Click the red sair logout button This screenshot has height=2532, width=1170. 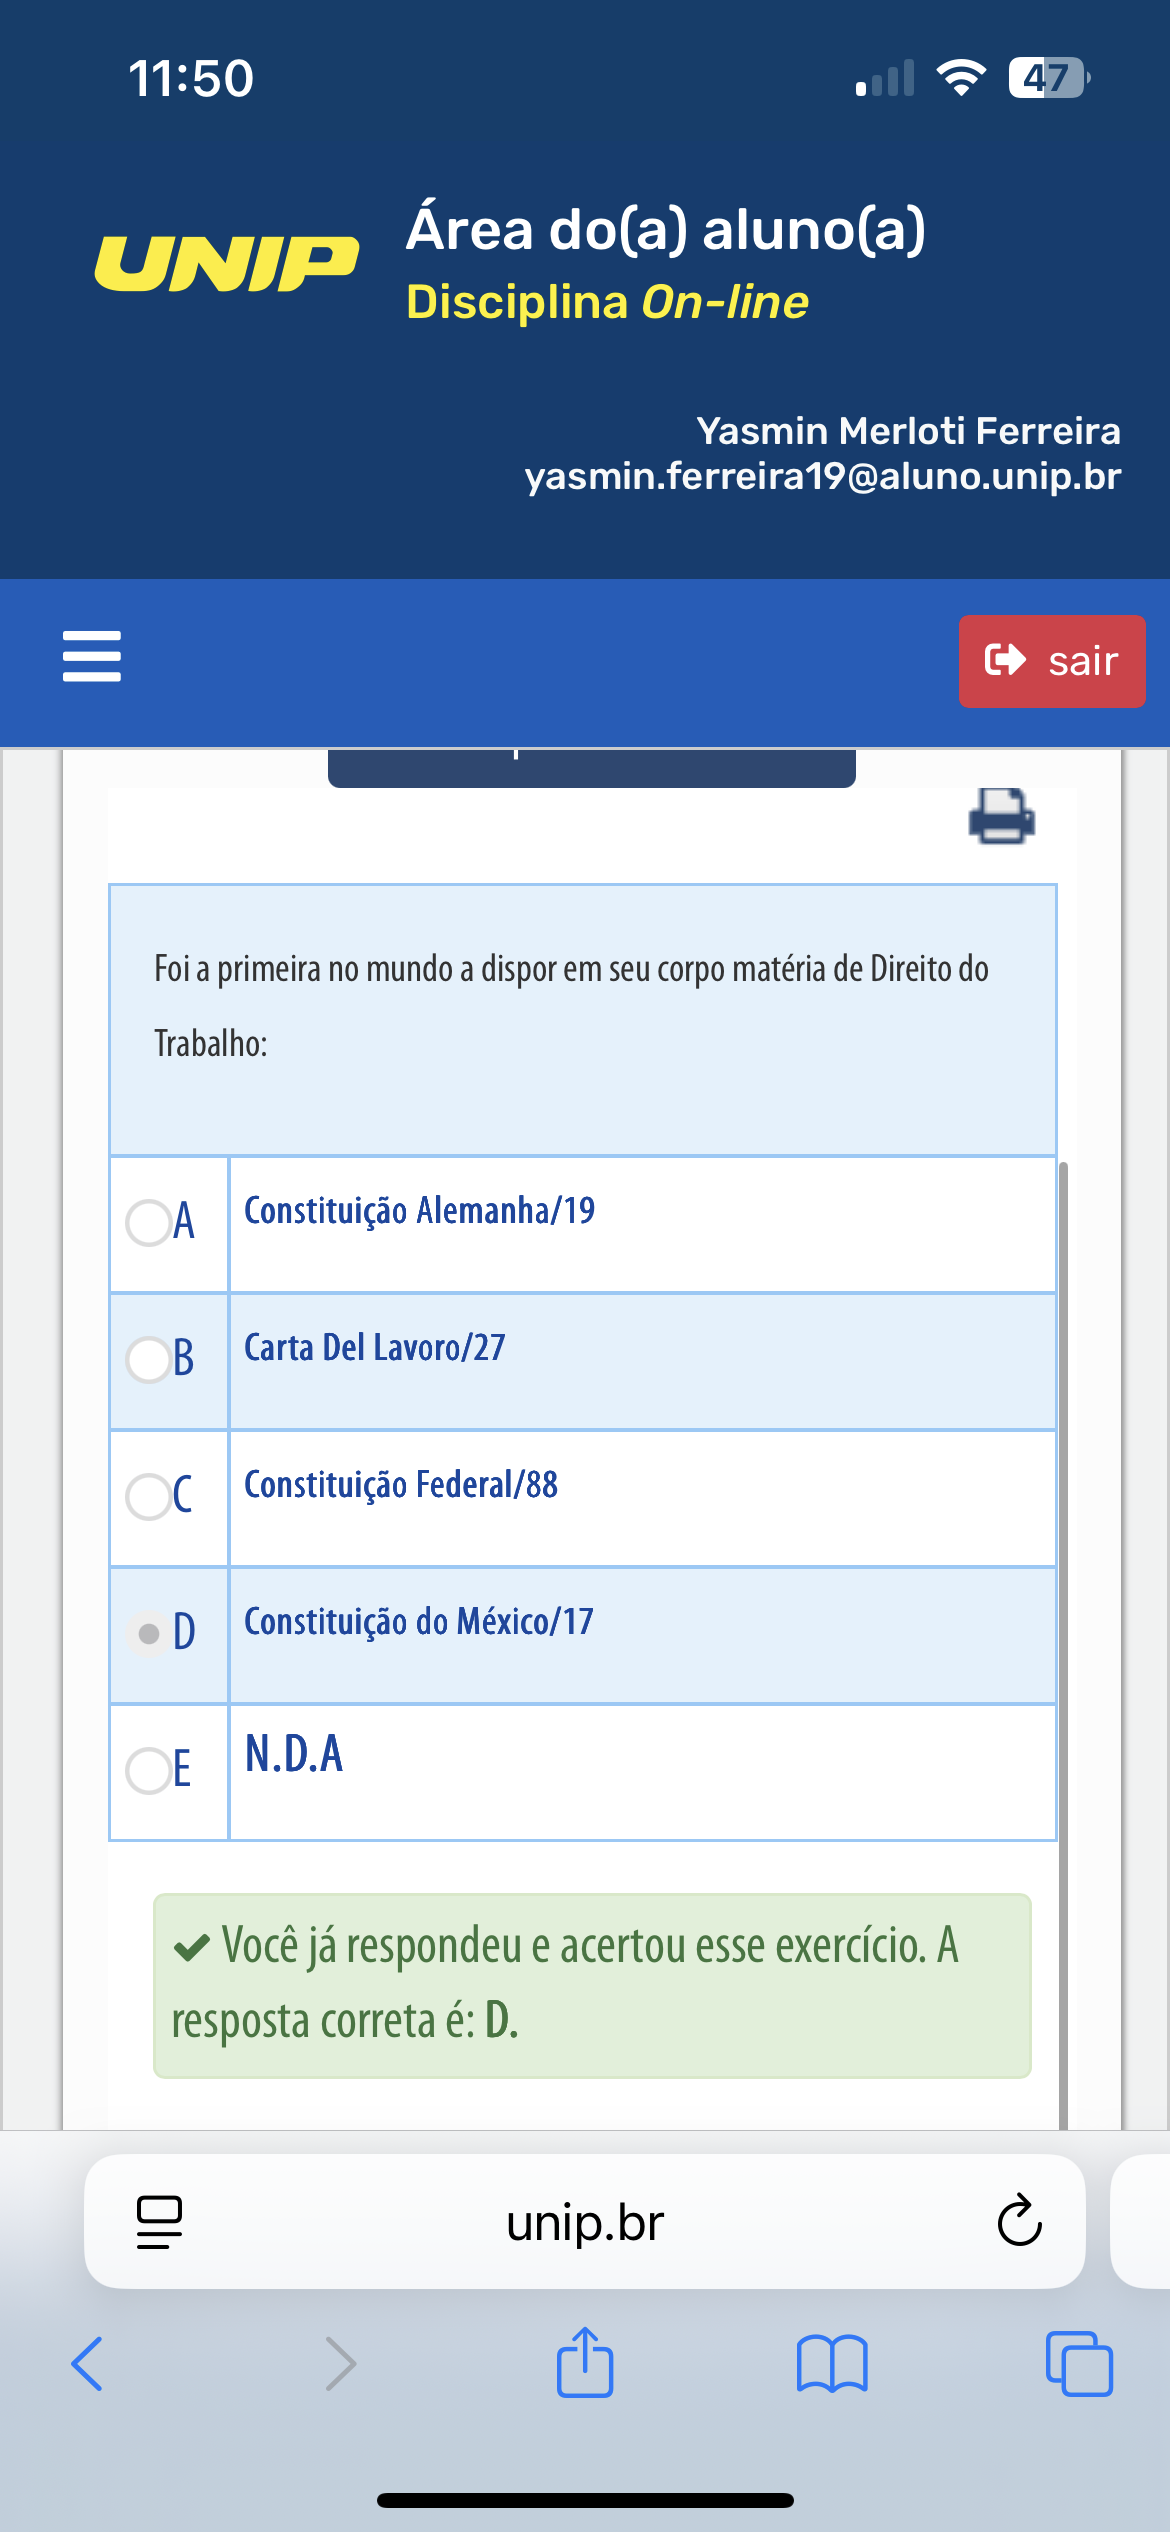coord(1052,661)
